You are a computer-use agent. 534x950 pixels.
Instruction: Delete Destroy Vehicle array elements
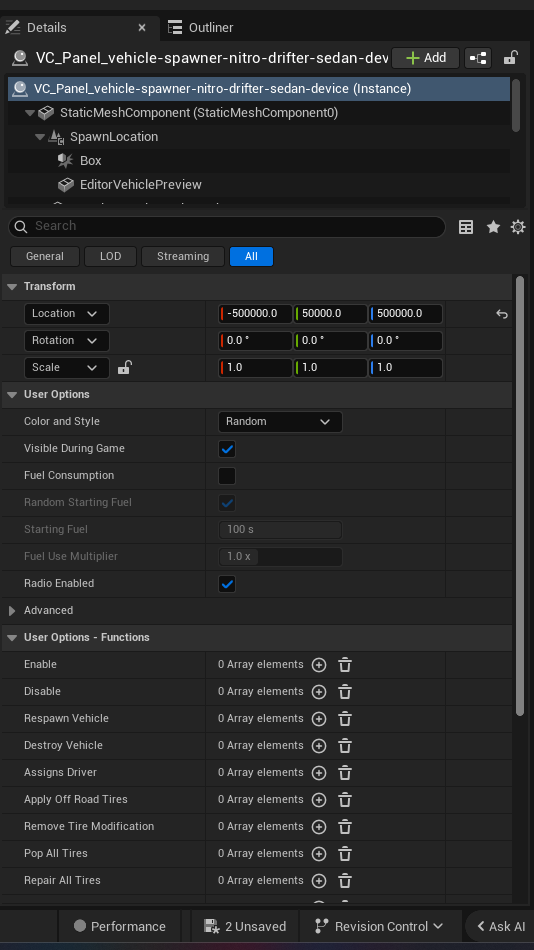point(345,746)
